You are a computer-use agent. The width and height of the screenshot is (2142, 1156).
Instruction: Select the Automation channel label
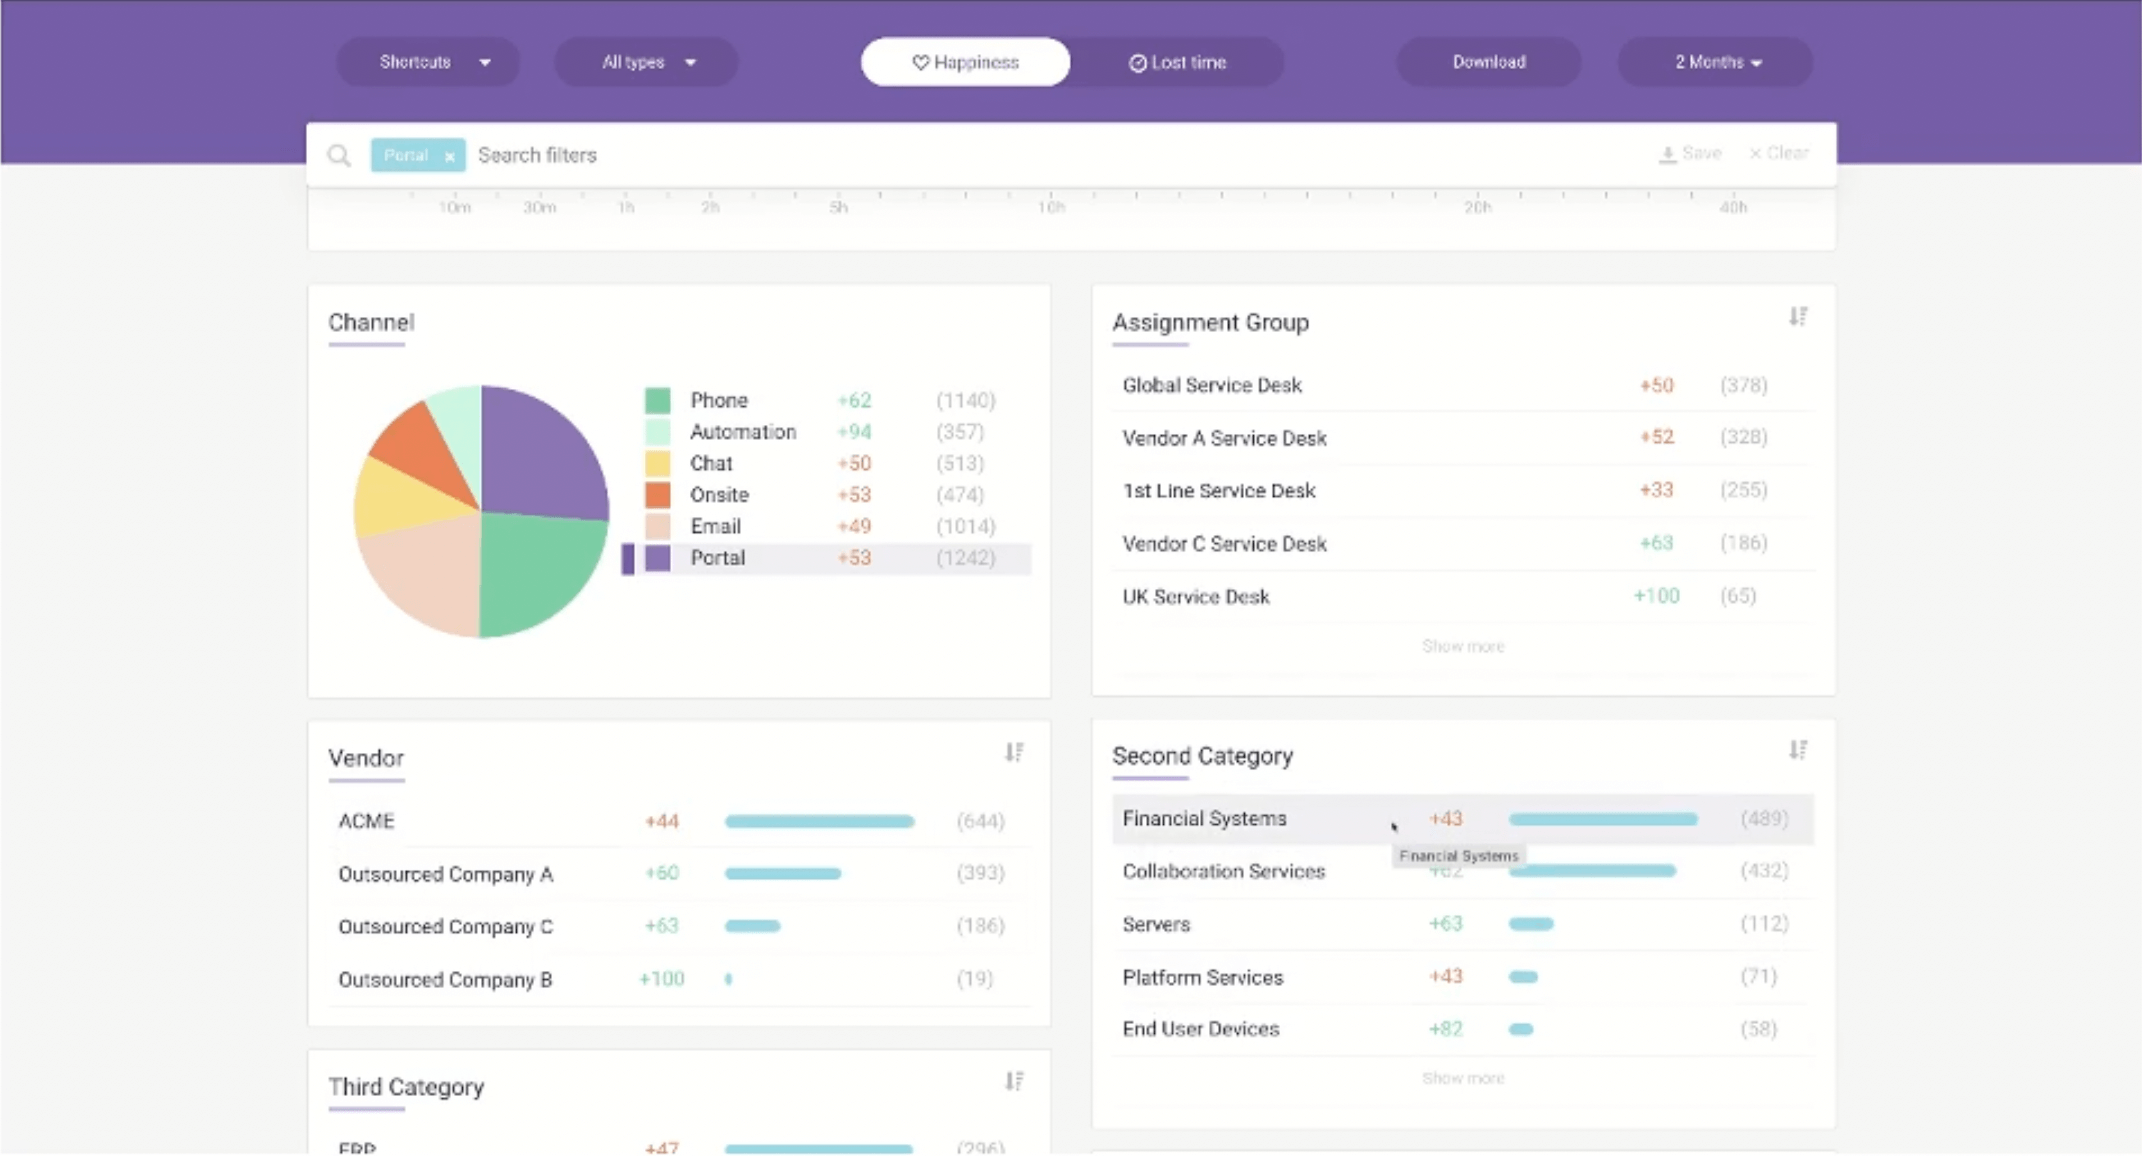[x=743, y=432]
